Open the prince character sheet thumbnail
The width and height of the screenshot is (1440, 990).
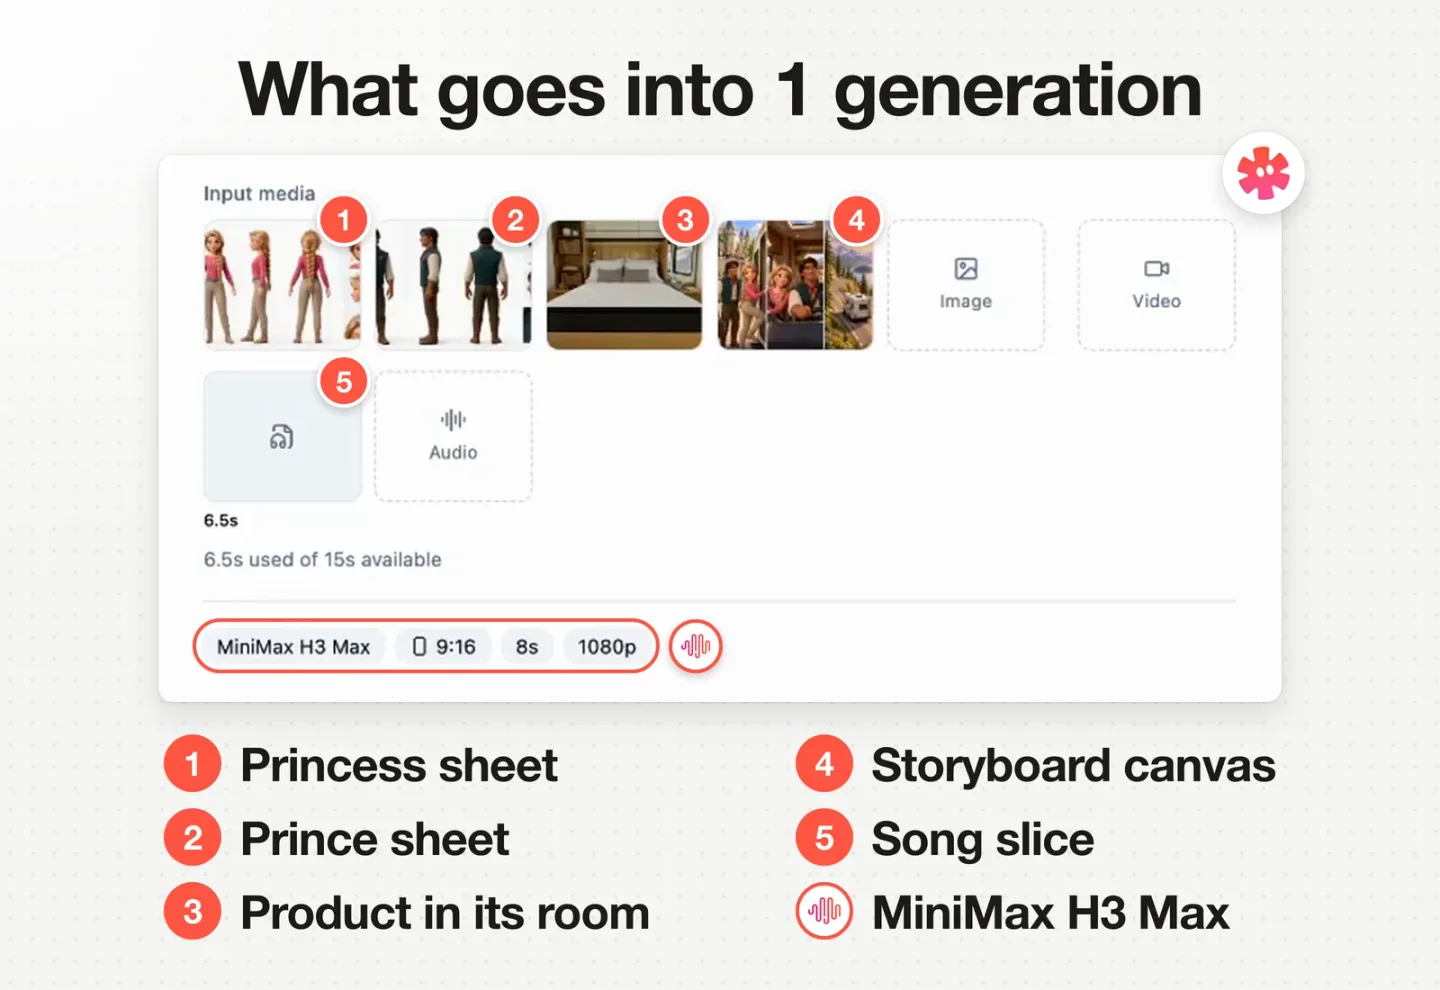[x=453, y=285]
